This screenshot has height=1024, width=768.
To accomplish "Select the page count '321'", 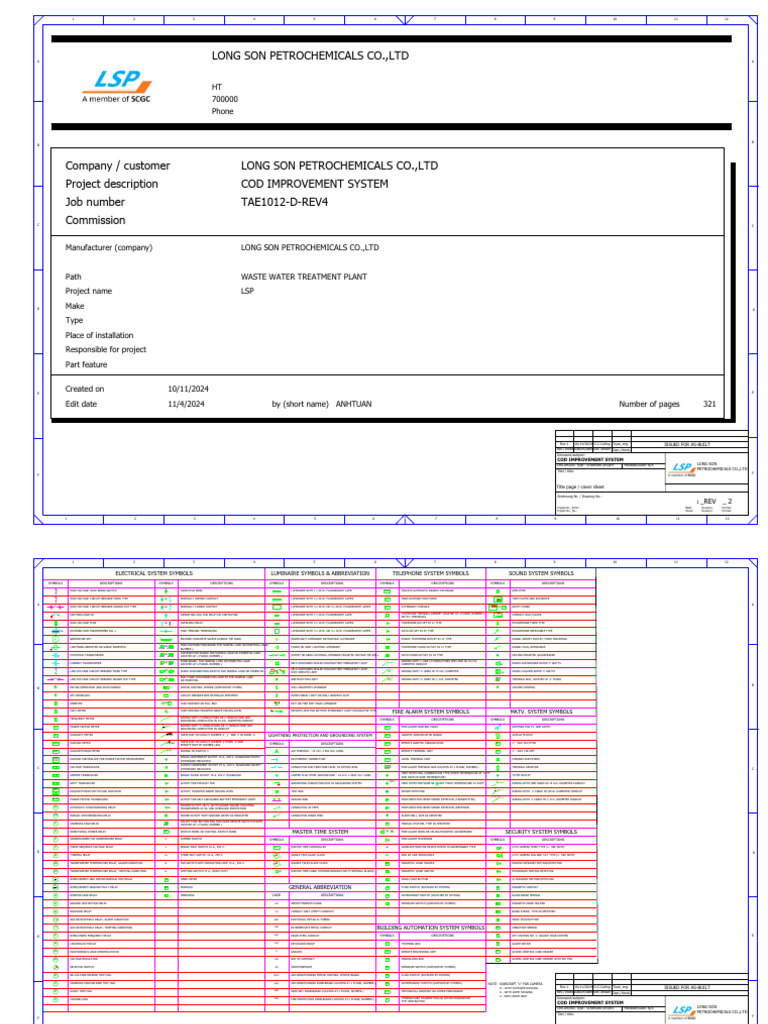I will click(710, 404).
